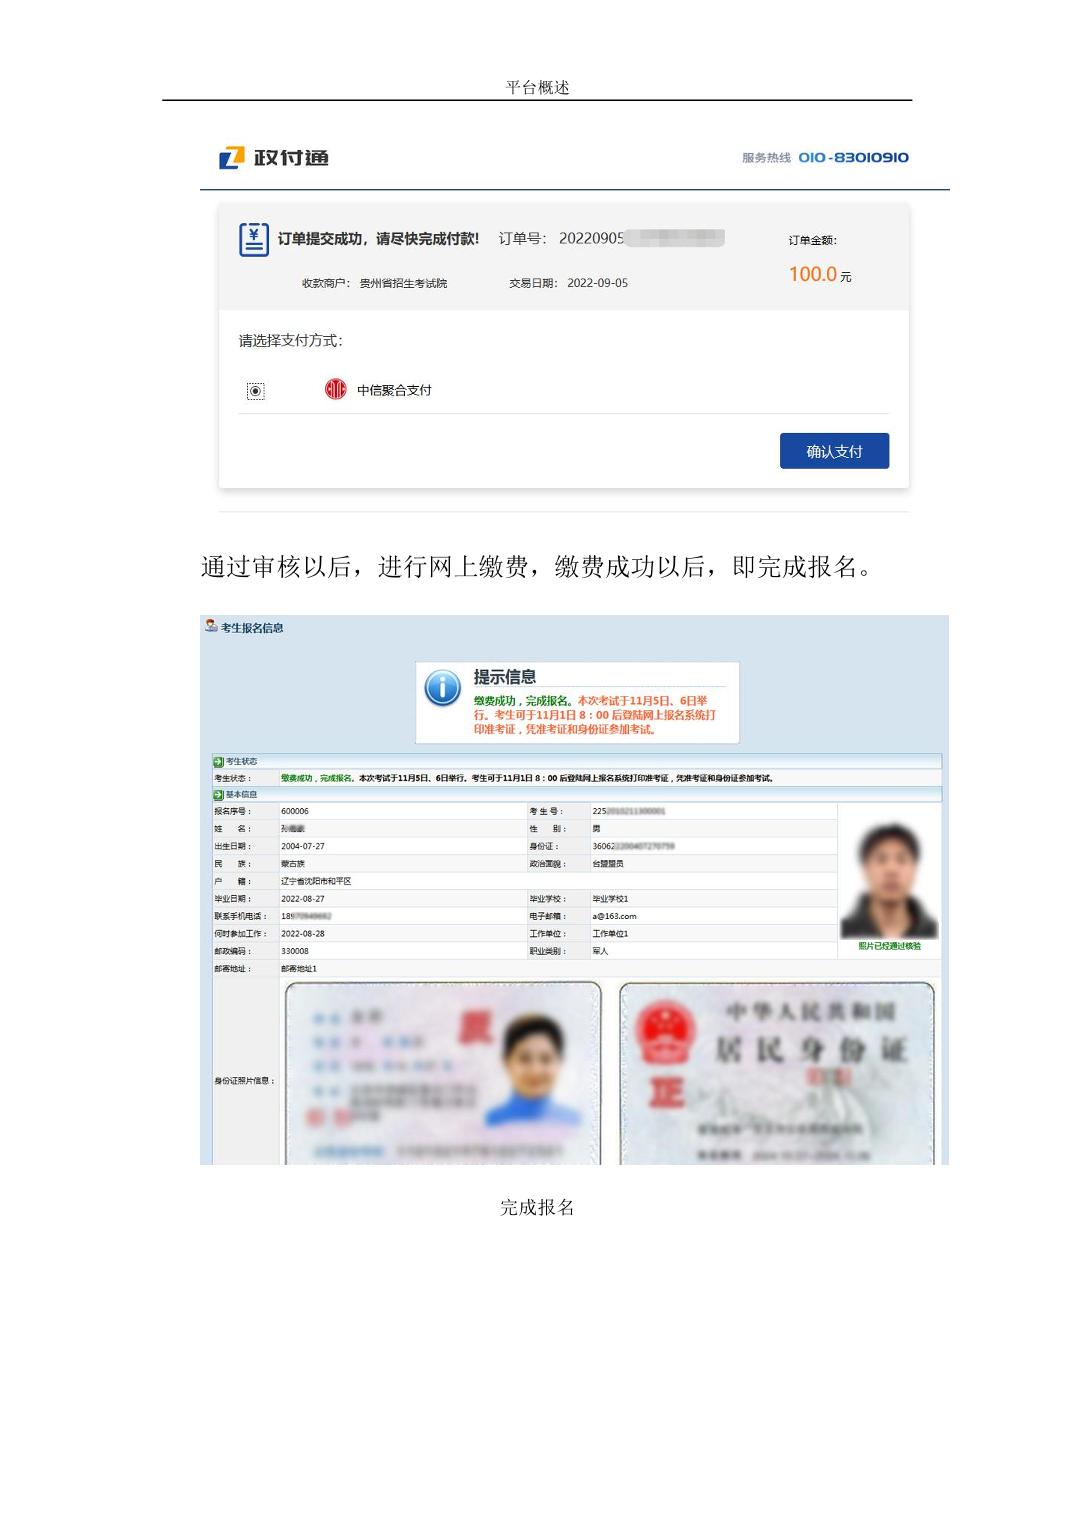
Task: Click the 中信聚合支付 payment label
Action: 394,390
